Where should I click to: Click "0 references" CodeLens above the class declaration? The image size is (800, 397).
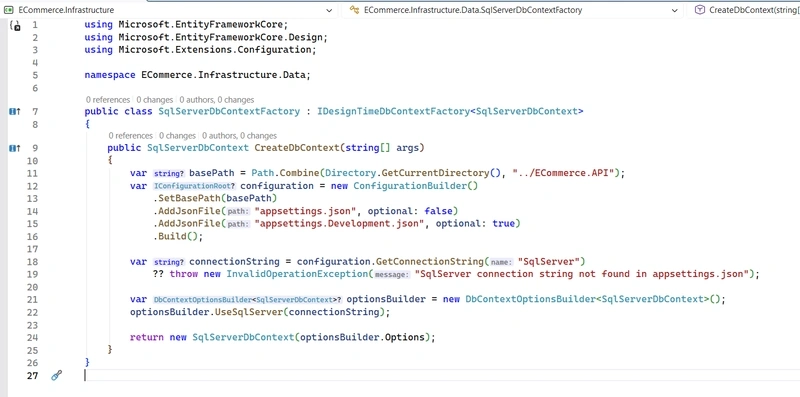coord(108,100)
